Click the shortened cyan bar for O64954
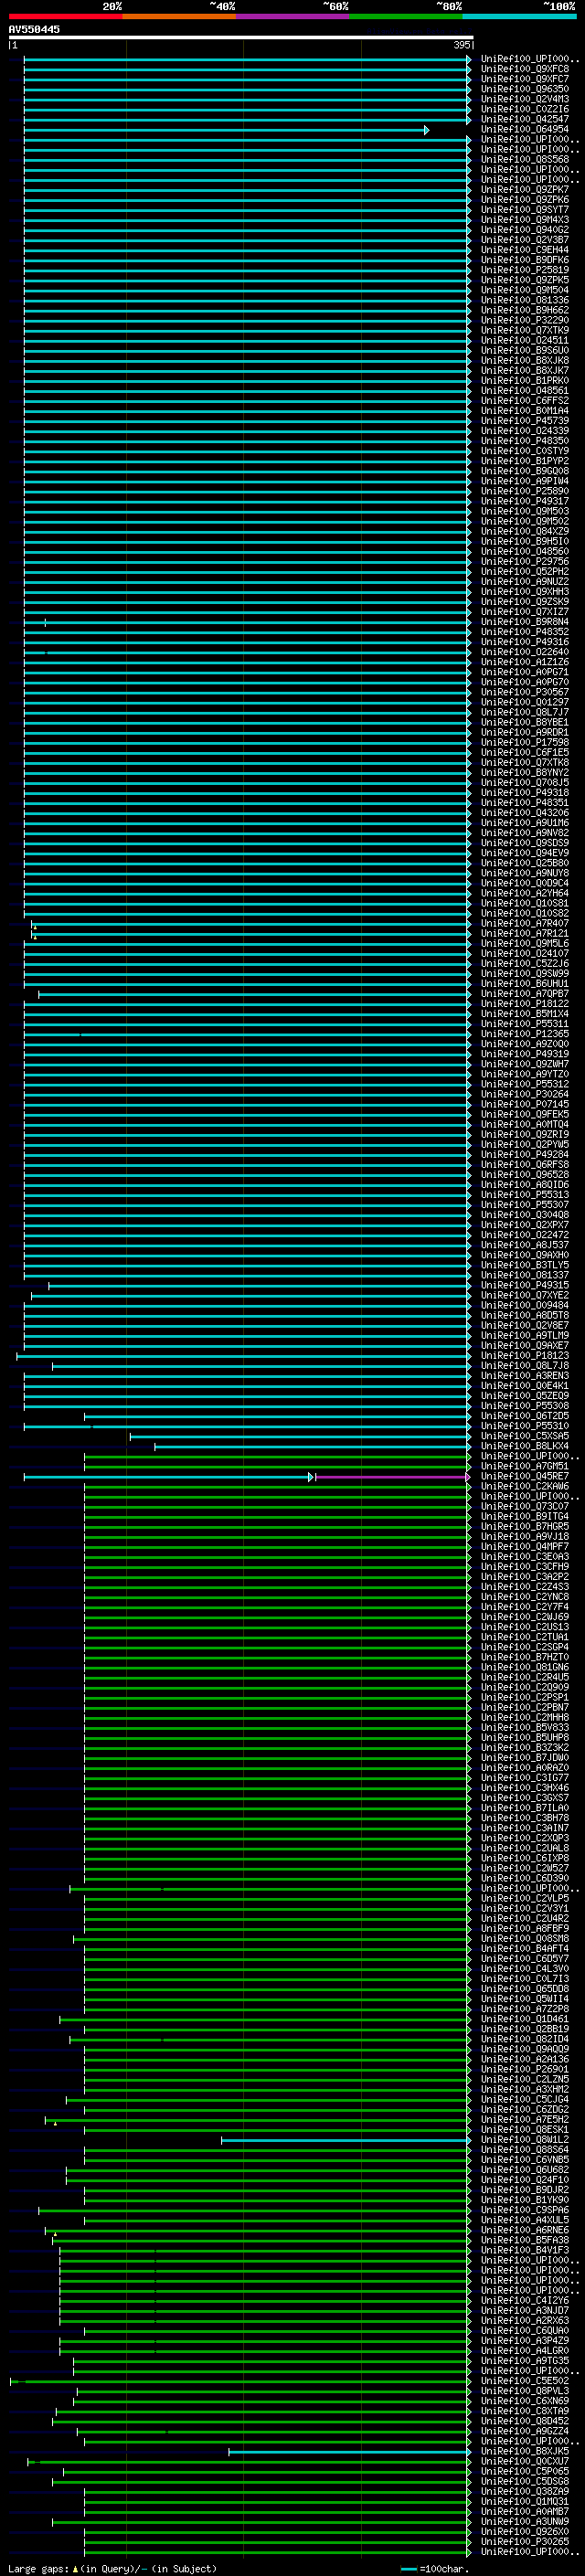 224,130
